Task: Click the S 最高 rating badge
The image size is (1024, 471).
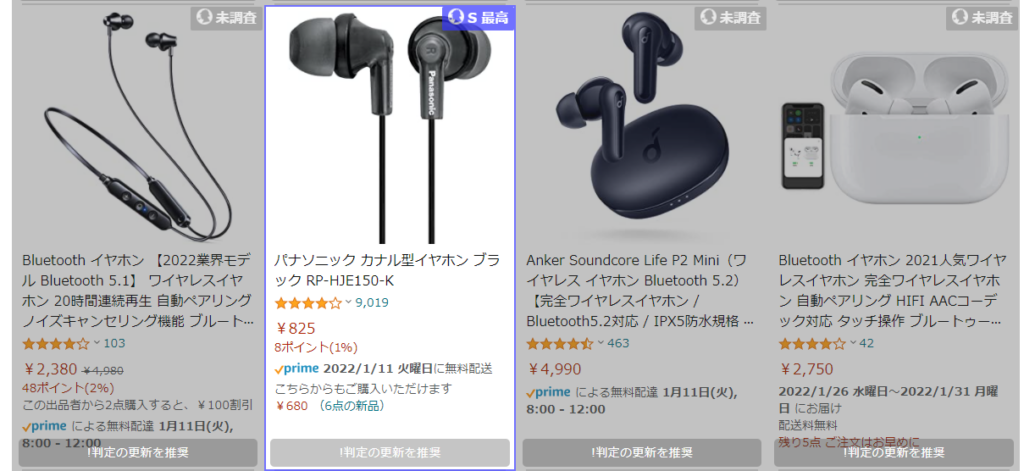Action: tap(479, 18)
